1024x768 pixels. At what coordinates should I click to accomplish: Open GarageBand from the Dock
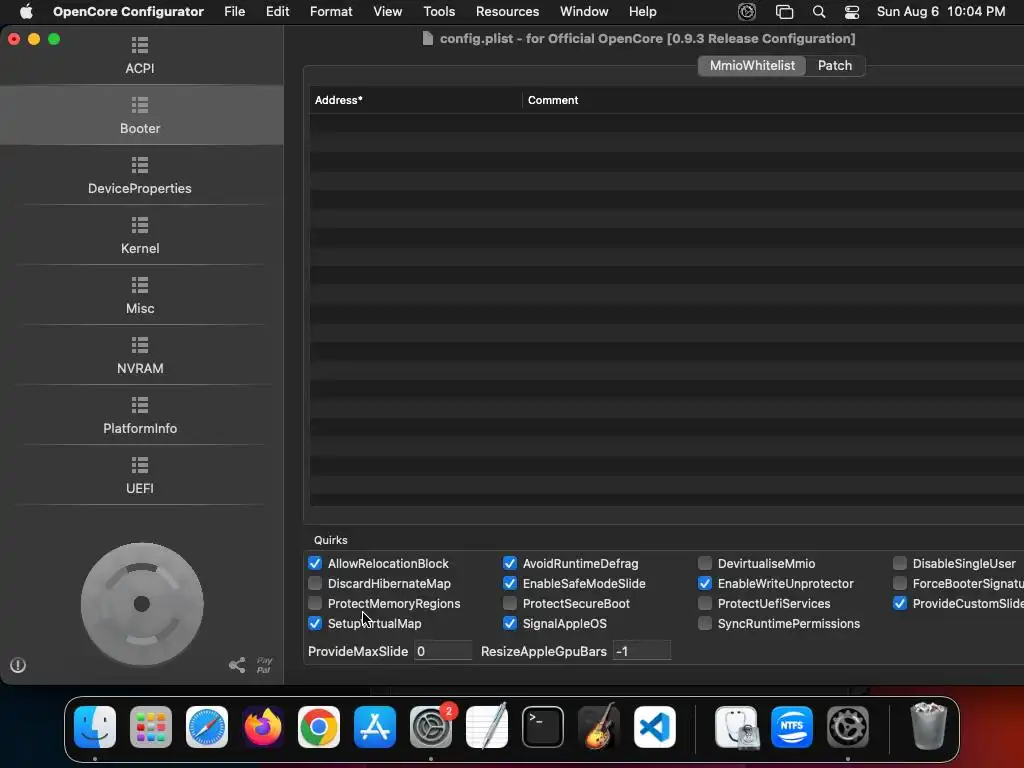tap(599, 727)
